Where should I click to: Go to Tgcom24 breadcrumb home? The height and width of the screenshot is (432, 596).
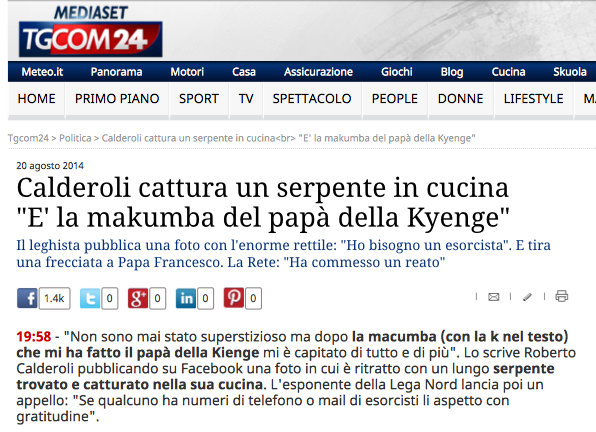click(28, 138)
